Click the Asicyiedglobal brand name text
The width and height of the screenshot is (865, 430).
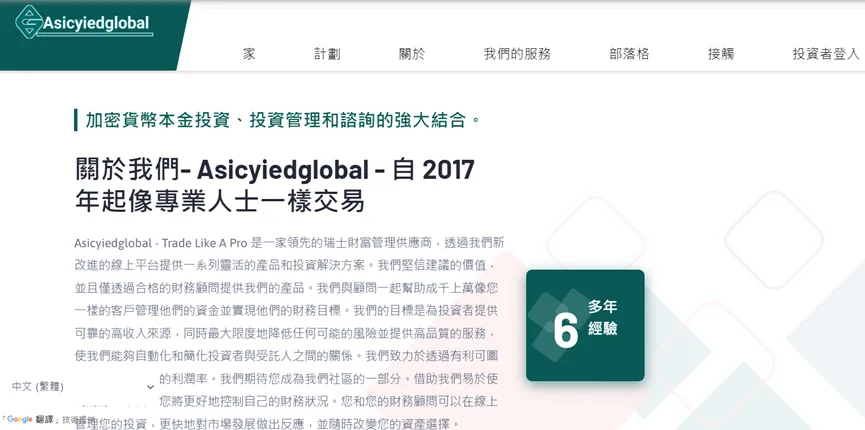point(97,23)
